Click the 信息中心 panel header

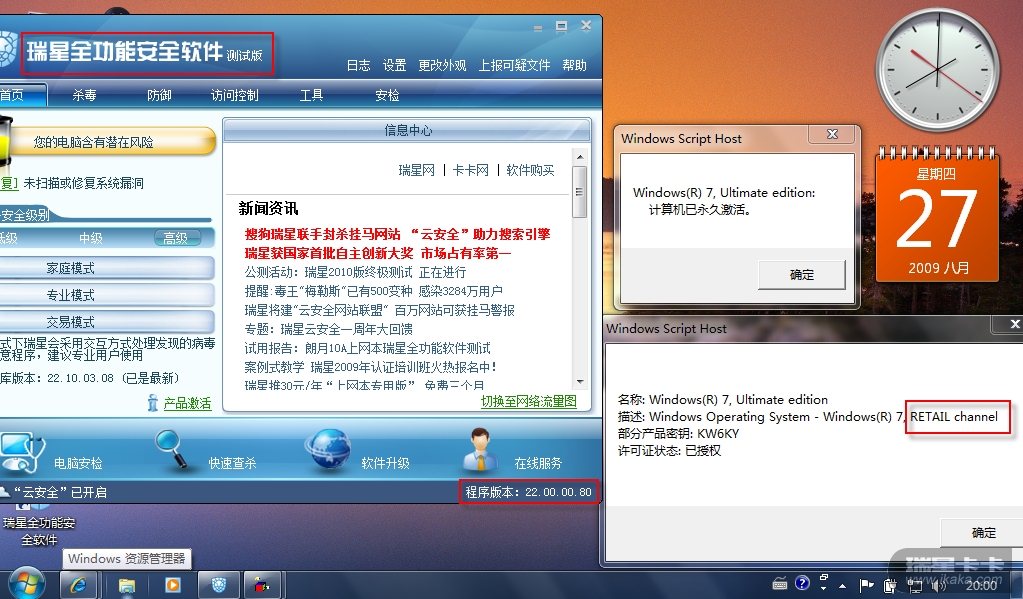pyautogui.click(x=407, y=131)
